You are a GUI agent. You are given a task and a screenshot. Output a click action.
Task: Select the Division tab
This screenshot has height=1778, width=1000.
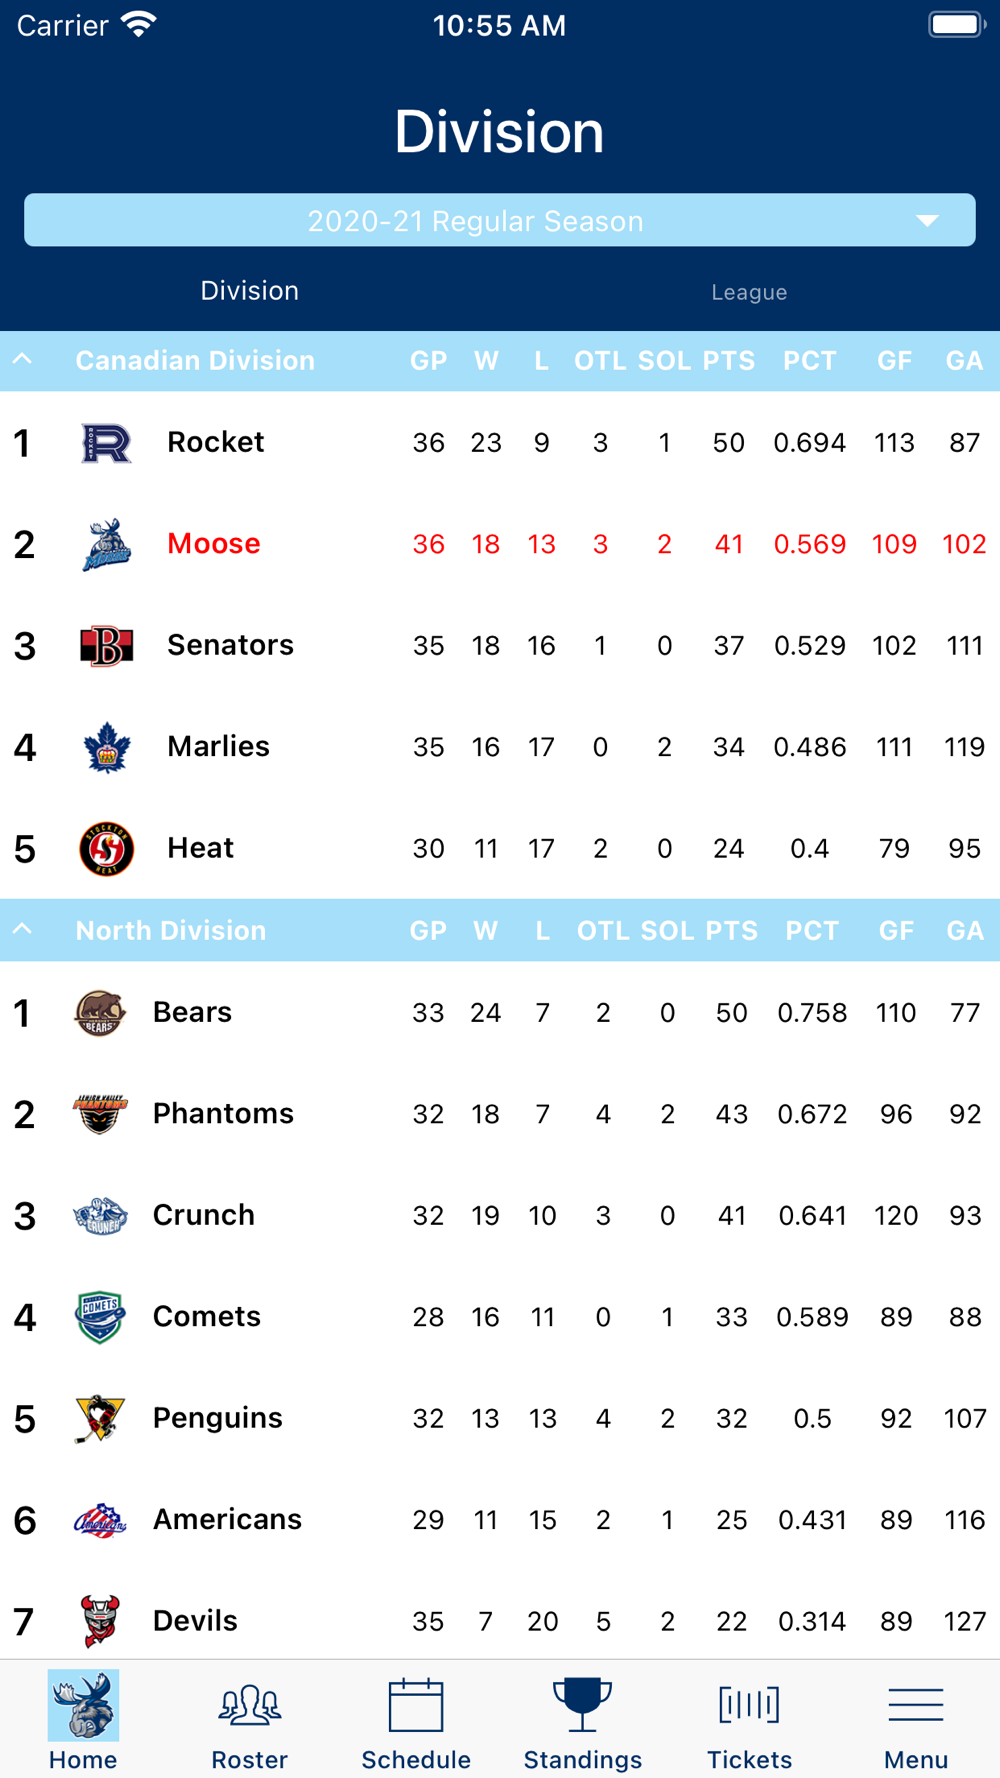click(249, 291)
